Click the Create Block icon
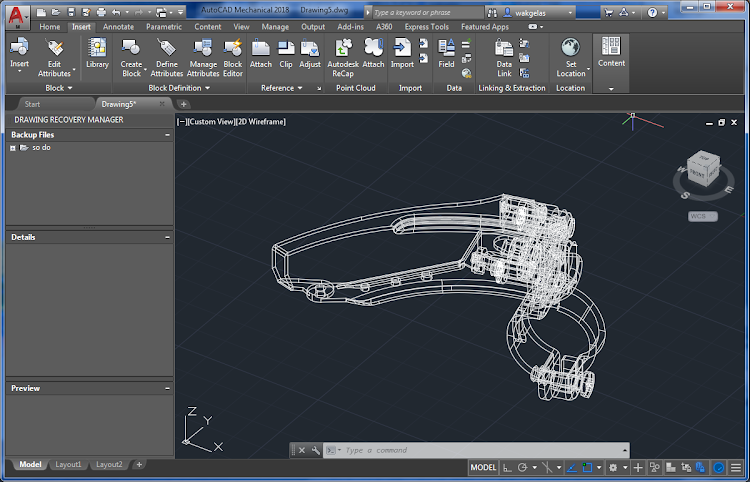This screenshot has height=482, width=750. 131,47
